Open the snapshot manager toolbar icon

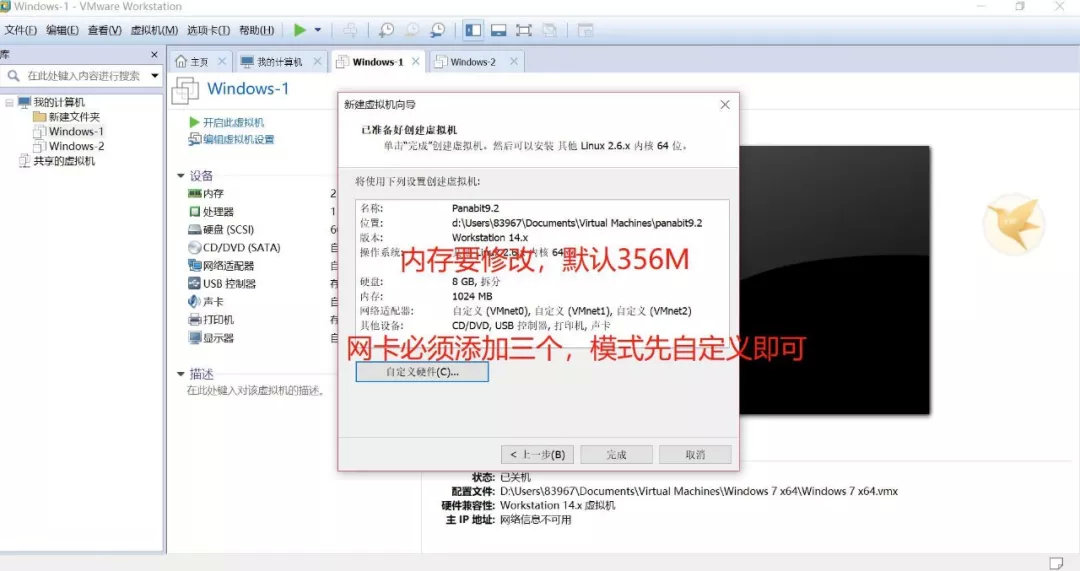pyautogui.click(x=437, y=30)
